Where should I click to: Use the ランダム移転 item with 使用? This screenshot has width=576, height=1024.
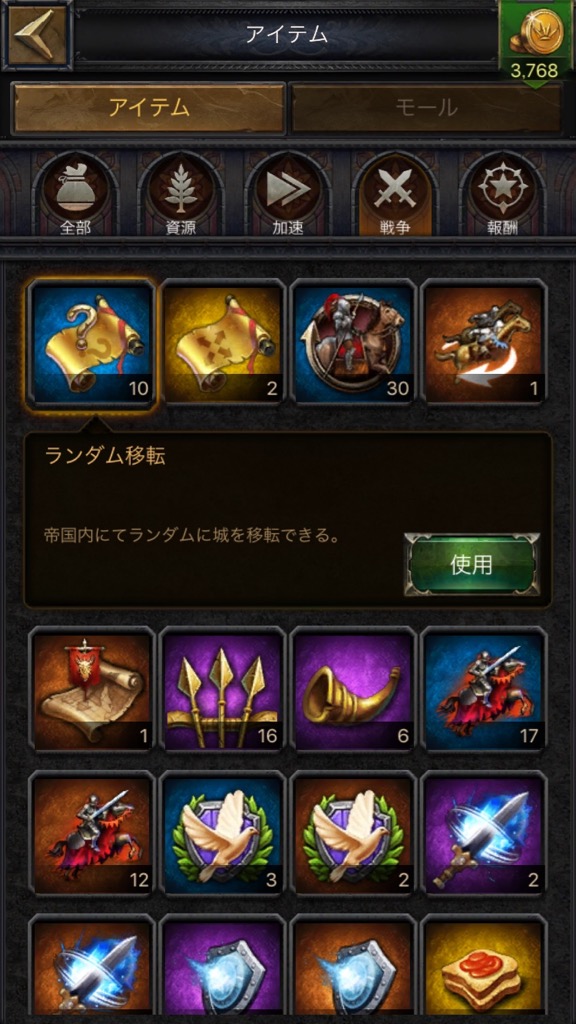[472, 565]
